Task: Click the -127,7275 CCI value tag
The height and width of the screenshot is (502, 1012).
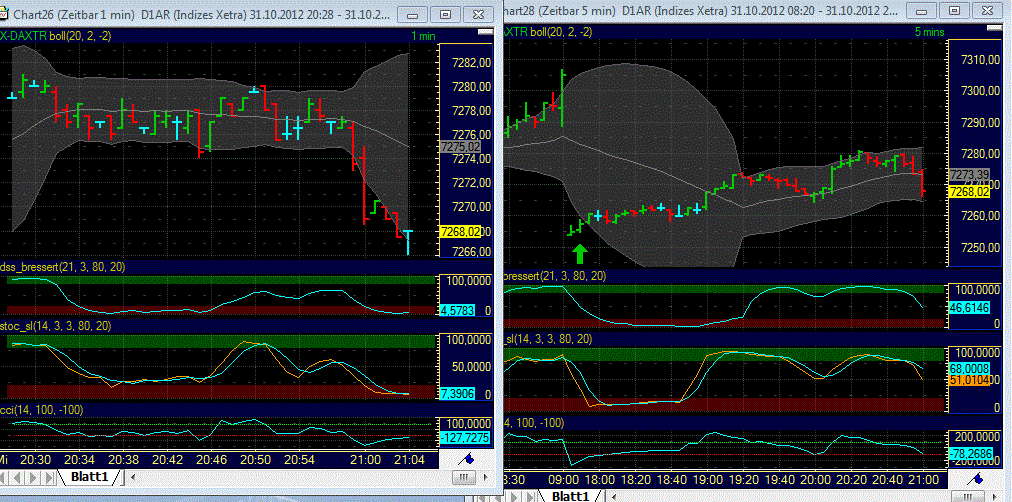Action: click(464, 438)
